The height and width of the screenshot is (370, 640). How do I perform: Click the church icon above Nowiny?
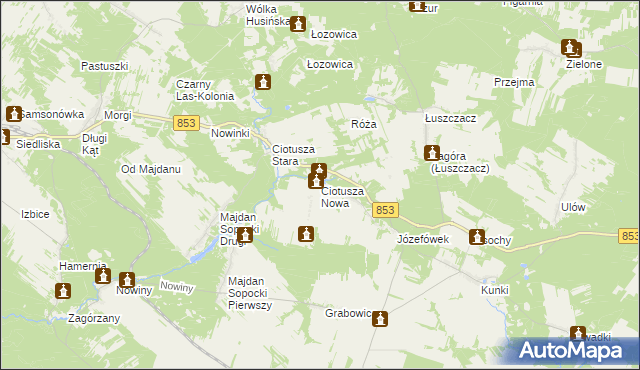[127, 280]
